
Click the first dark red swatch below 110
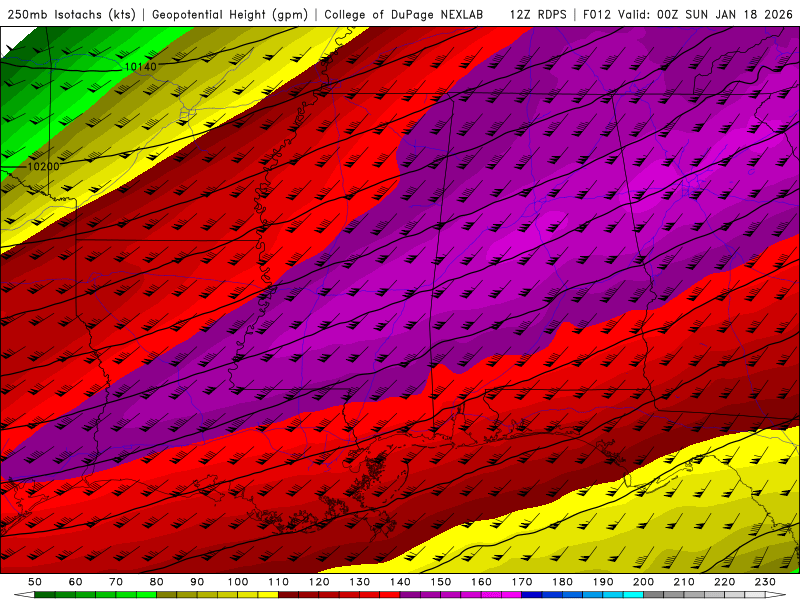(x=289, y=595)
